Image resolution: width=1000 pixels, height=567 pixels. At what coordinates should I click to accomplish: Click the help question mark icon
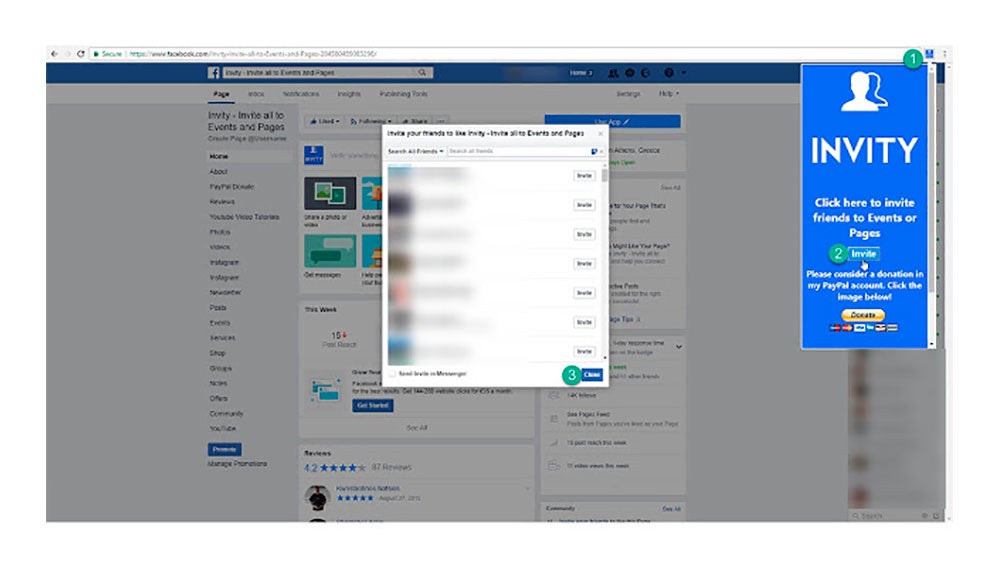click(x=669, y=73)
